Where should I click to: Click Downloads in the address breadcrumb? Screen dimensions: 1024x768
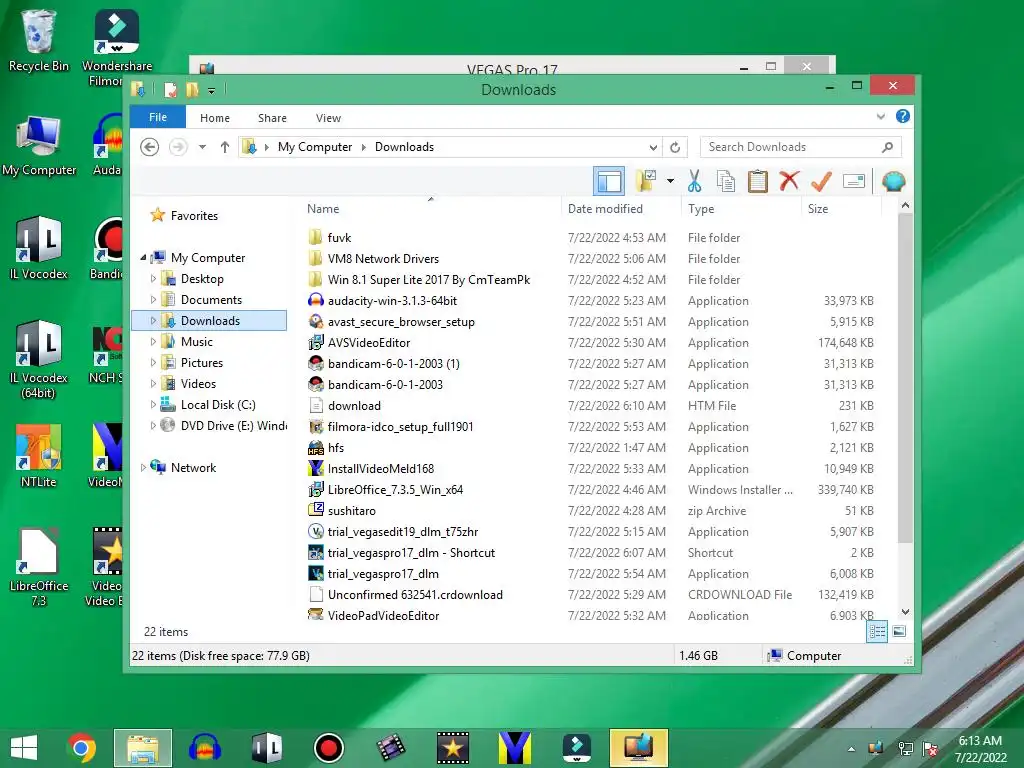[x=404, y=147]
